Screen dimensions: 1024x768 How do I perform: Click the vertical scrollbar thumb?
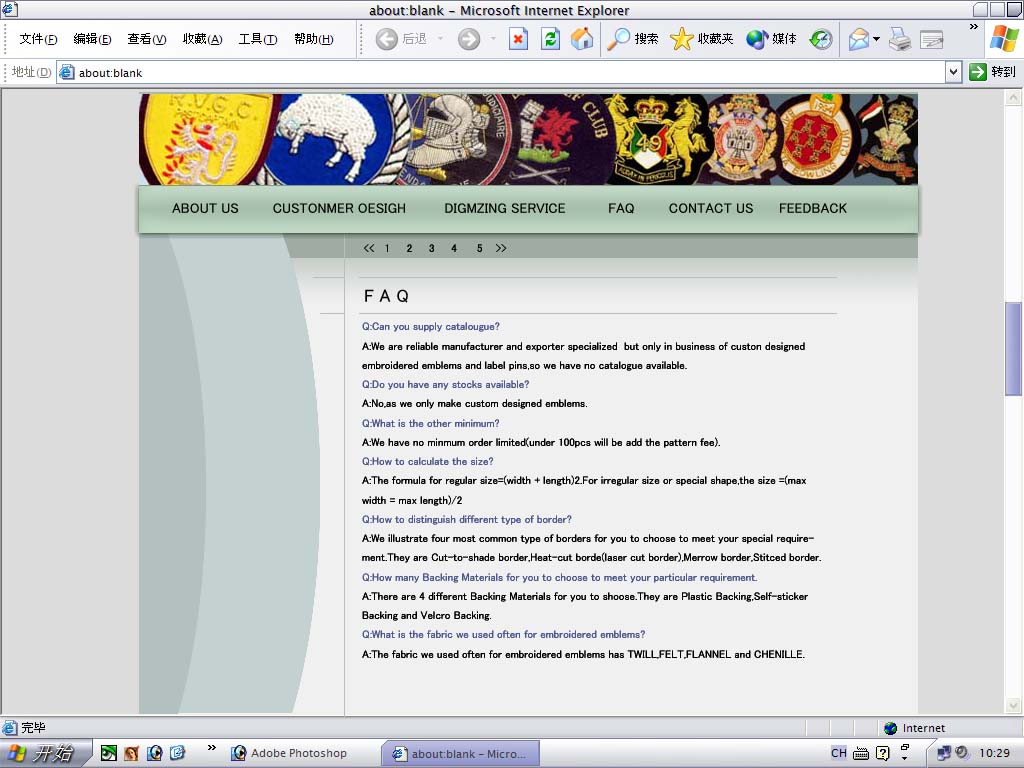(x=1013, y=349)
